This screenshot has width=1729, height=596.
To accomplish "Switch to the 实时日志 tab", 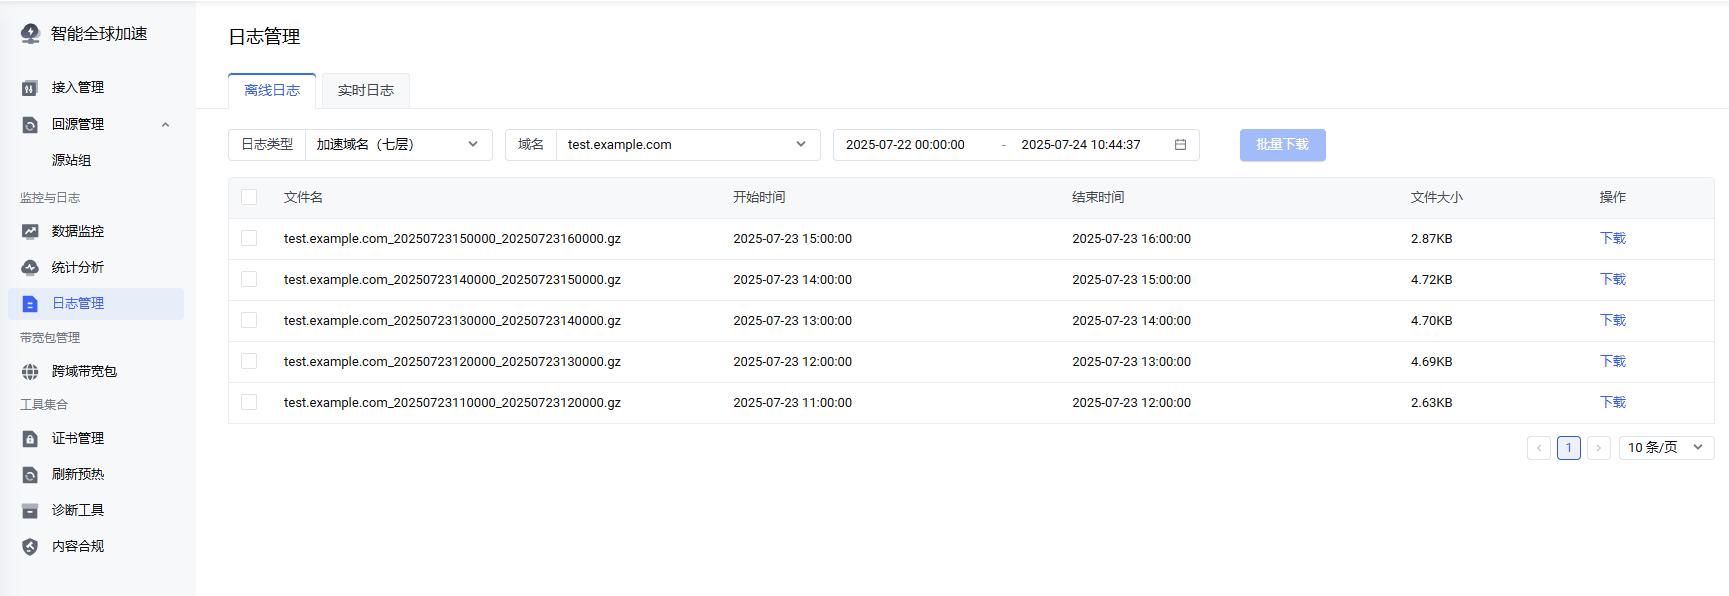I will tap(365, 91).
